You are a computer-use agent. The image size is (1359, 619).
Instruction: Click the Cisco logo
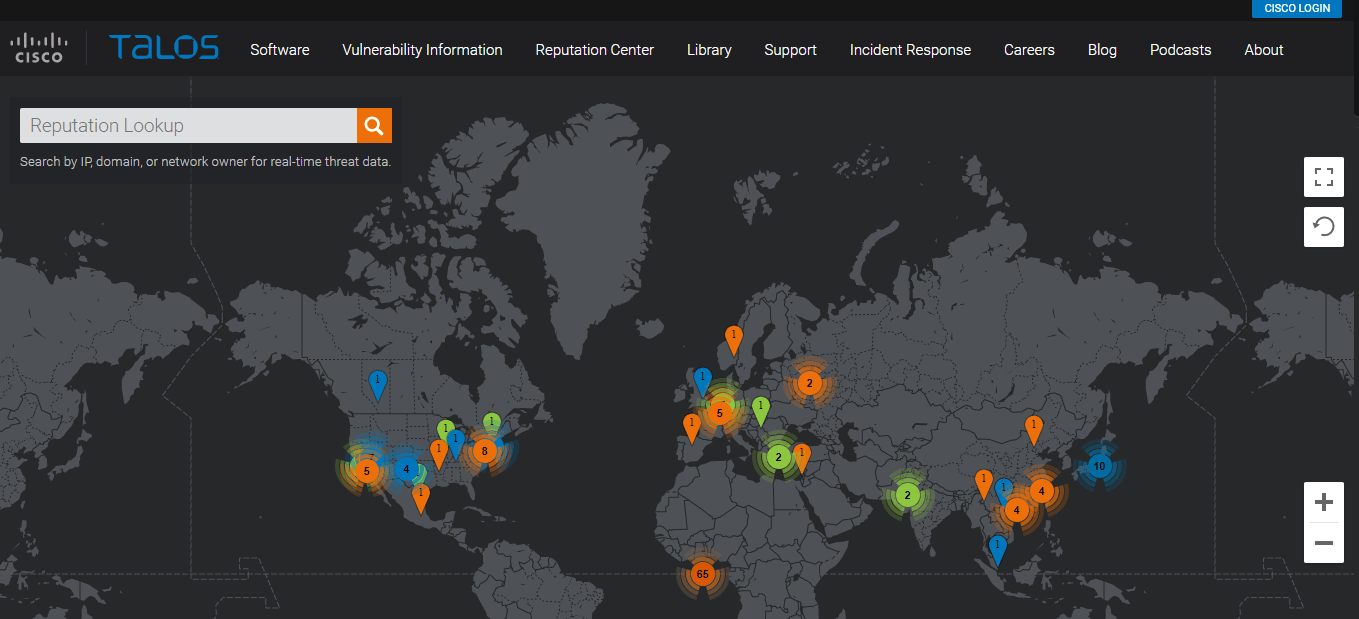(39, 48)
